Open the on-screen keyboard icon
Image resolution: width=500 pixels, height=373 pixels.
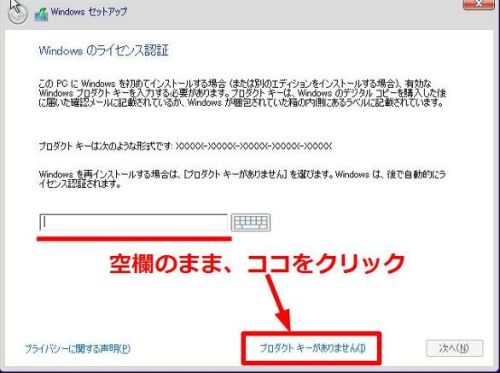point(251,222)
